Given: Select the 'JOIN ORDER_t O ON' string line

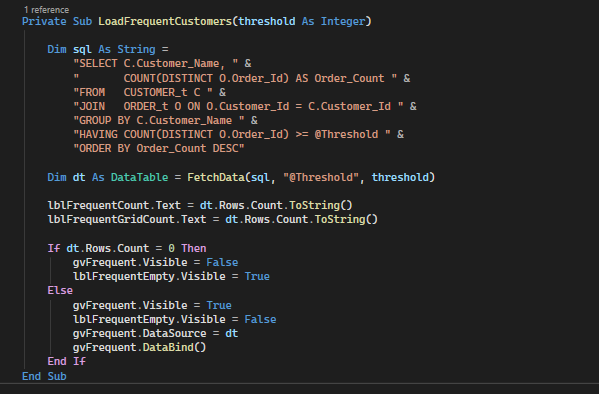Looking at the screenshot, I should click(244, 106).
